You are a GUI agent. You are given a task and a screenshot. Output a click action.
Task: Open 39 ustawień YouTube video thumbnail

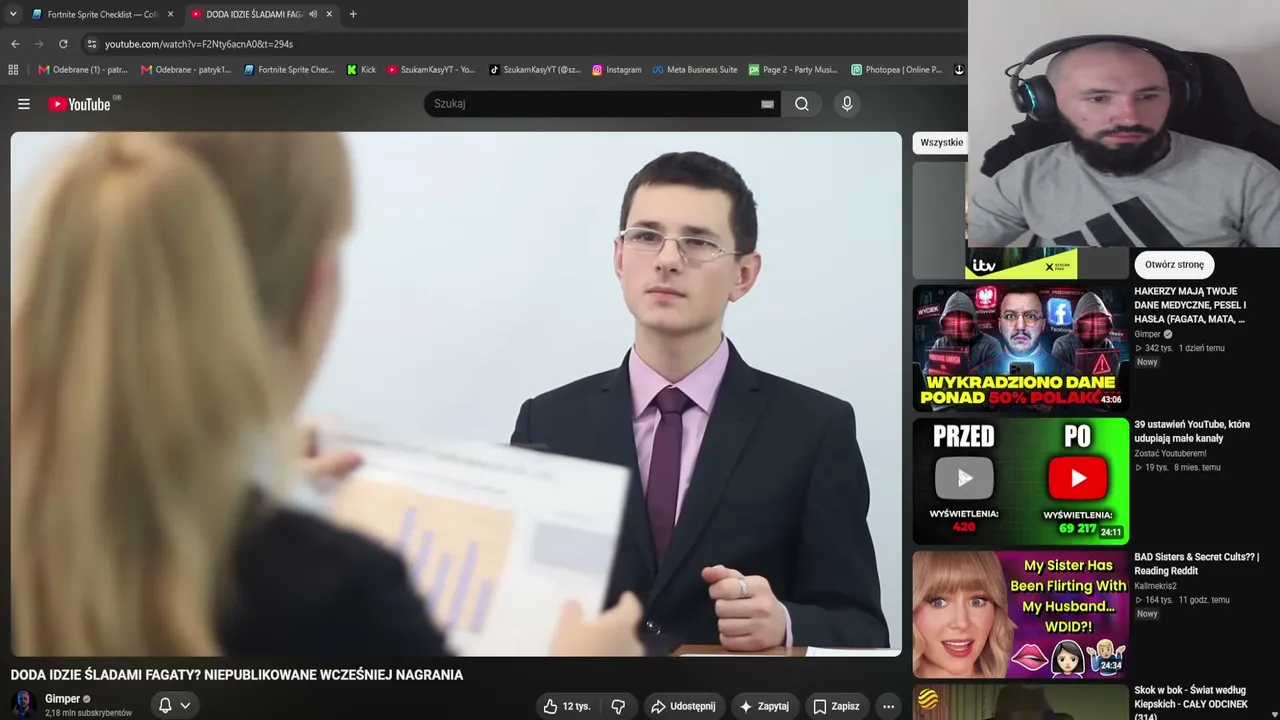(1020, 481)
